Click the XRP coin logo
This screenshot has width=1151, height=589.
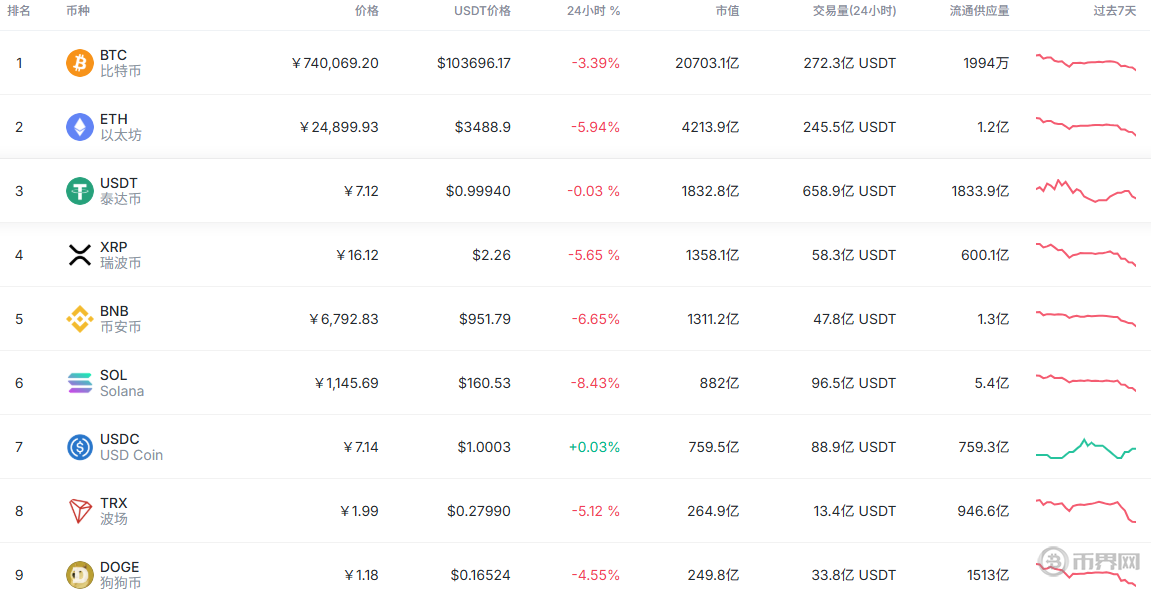[80, 255]
